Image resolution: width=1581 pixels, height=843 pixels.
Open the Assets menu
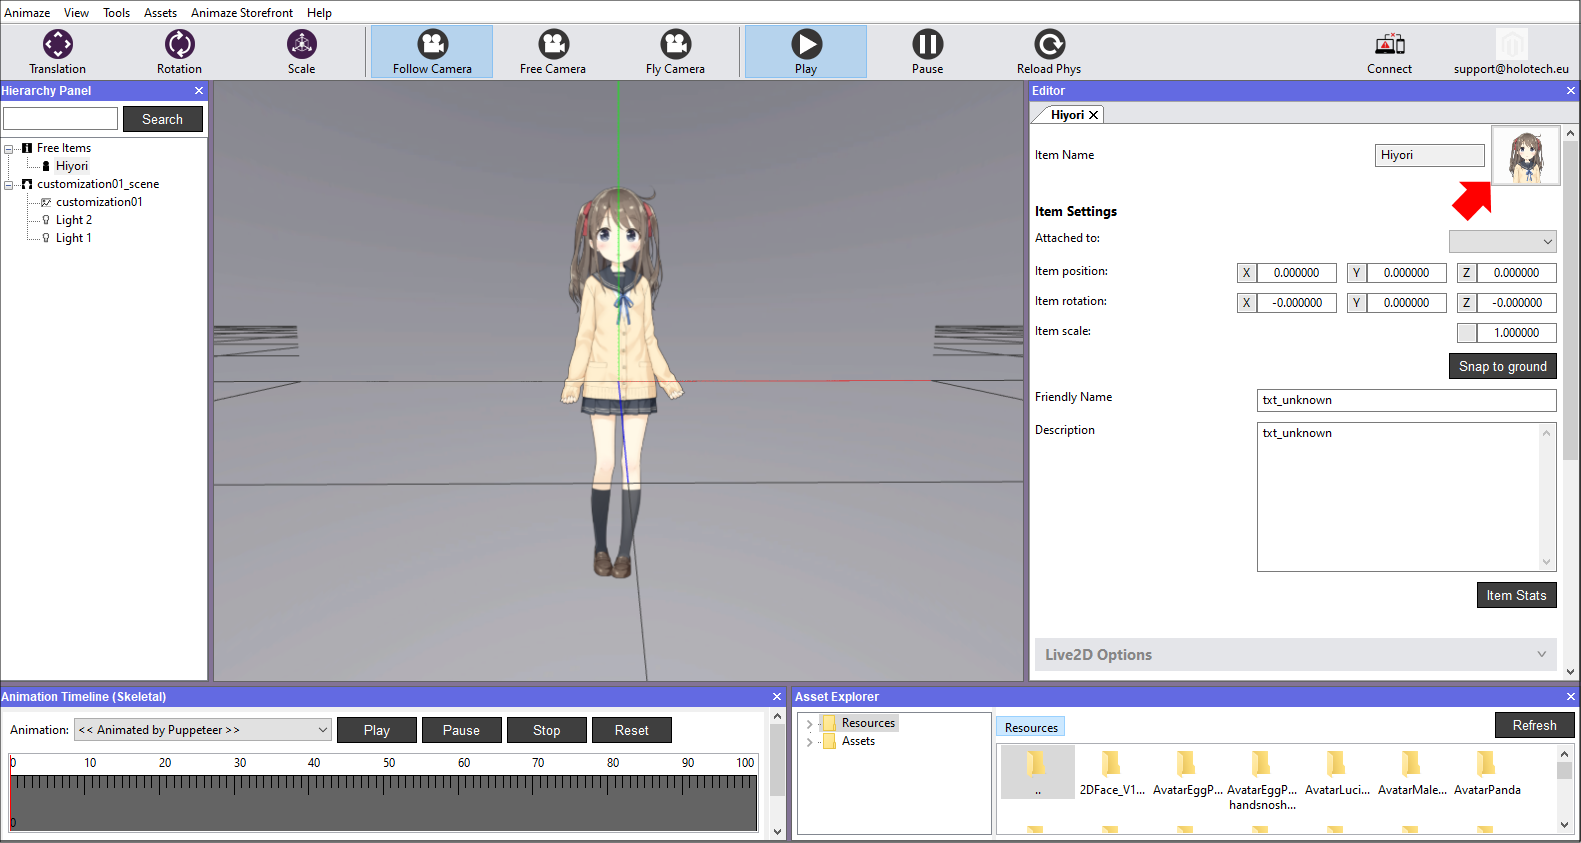(160, 13)
